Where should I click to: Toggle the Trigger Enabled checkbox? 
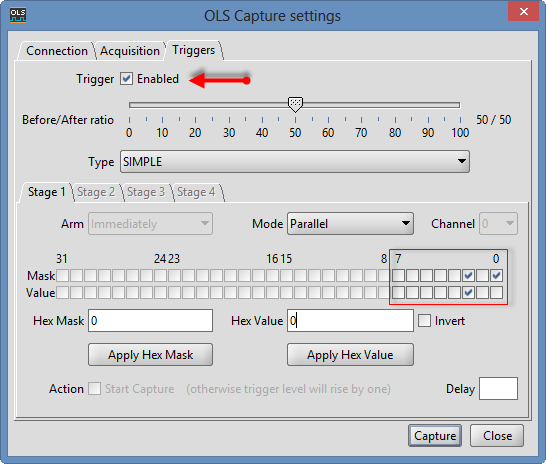click(x=126, y=79)
